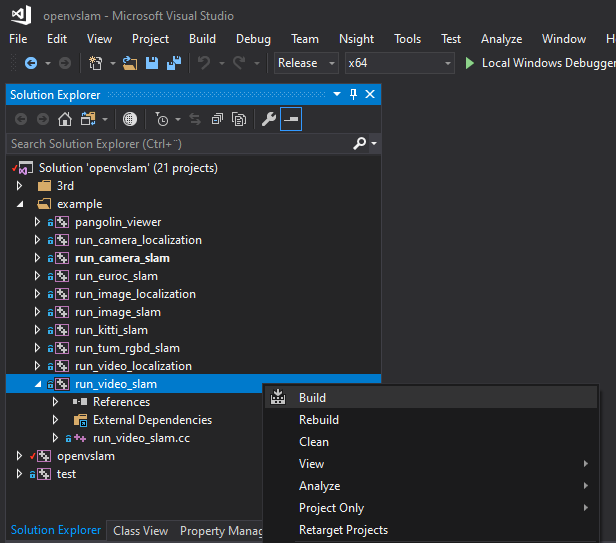
Task: Open Properties with the wrench icon
Action: pyautogui.click(x=269, y=119)
